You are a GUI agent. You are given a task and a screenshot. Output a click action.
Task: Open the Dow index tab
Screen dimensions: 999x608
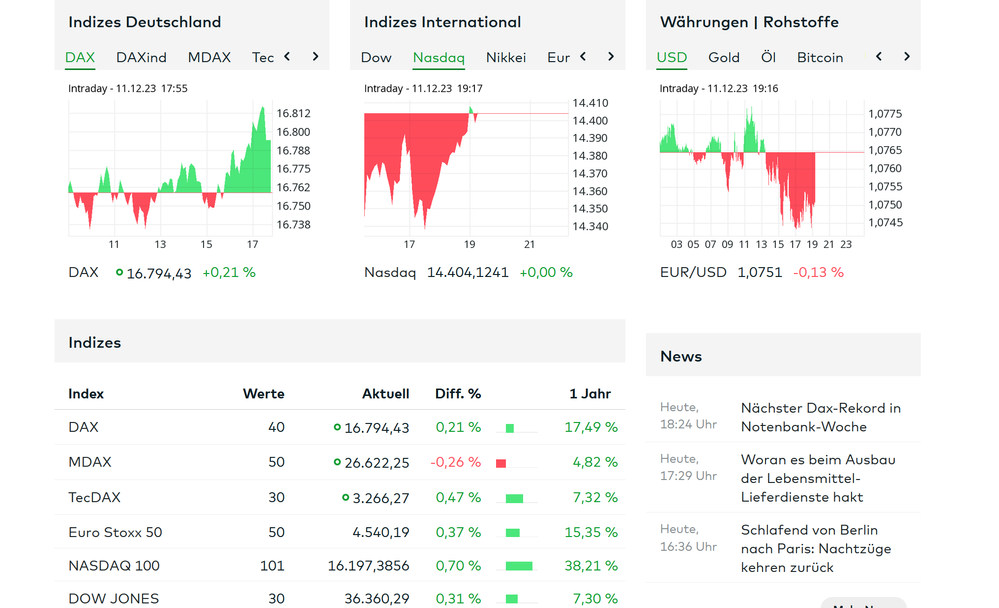(376, 57)
